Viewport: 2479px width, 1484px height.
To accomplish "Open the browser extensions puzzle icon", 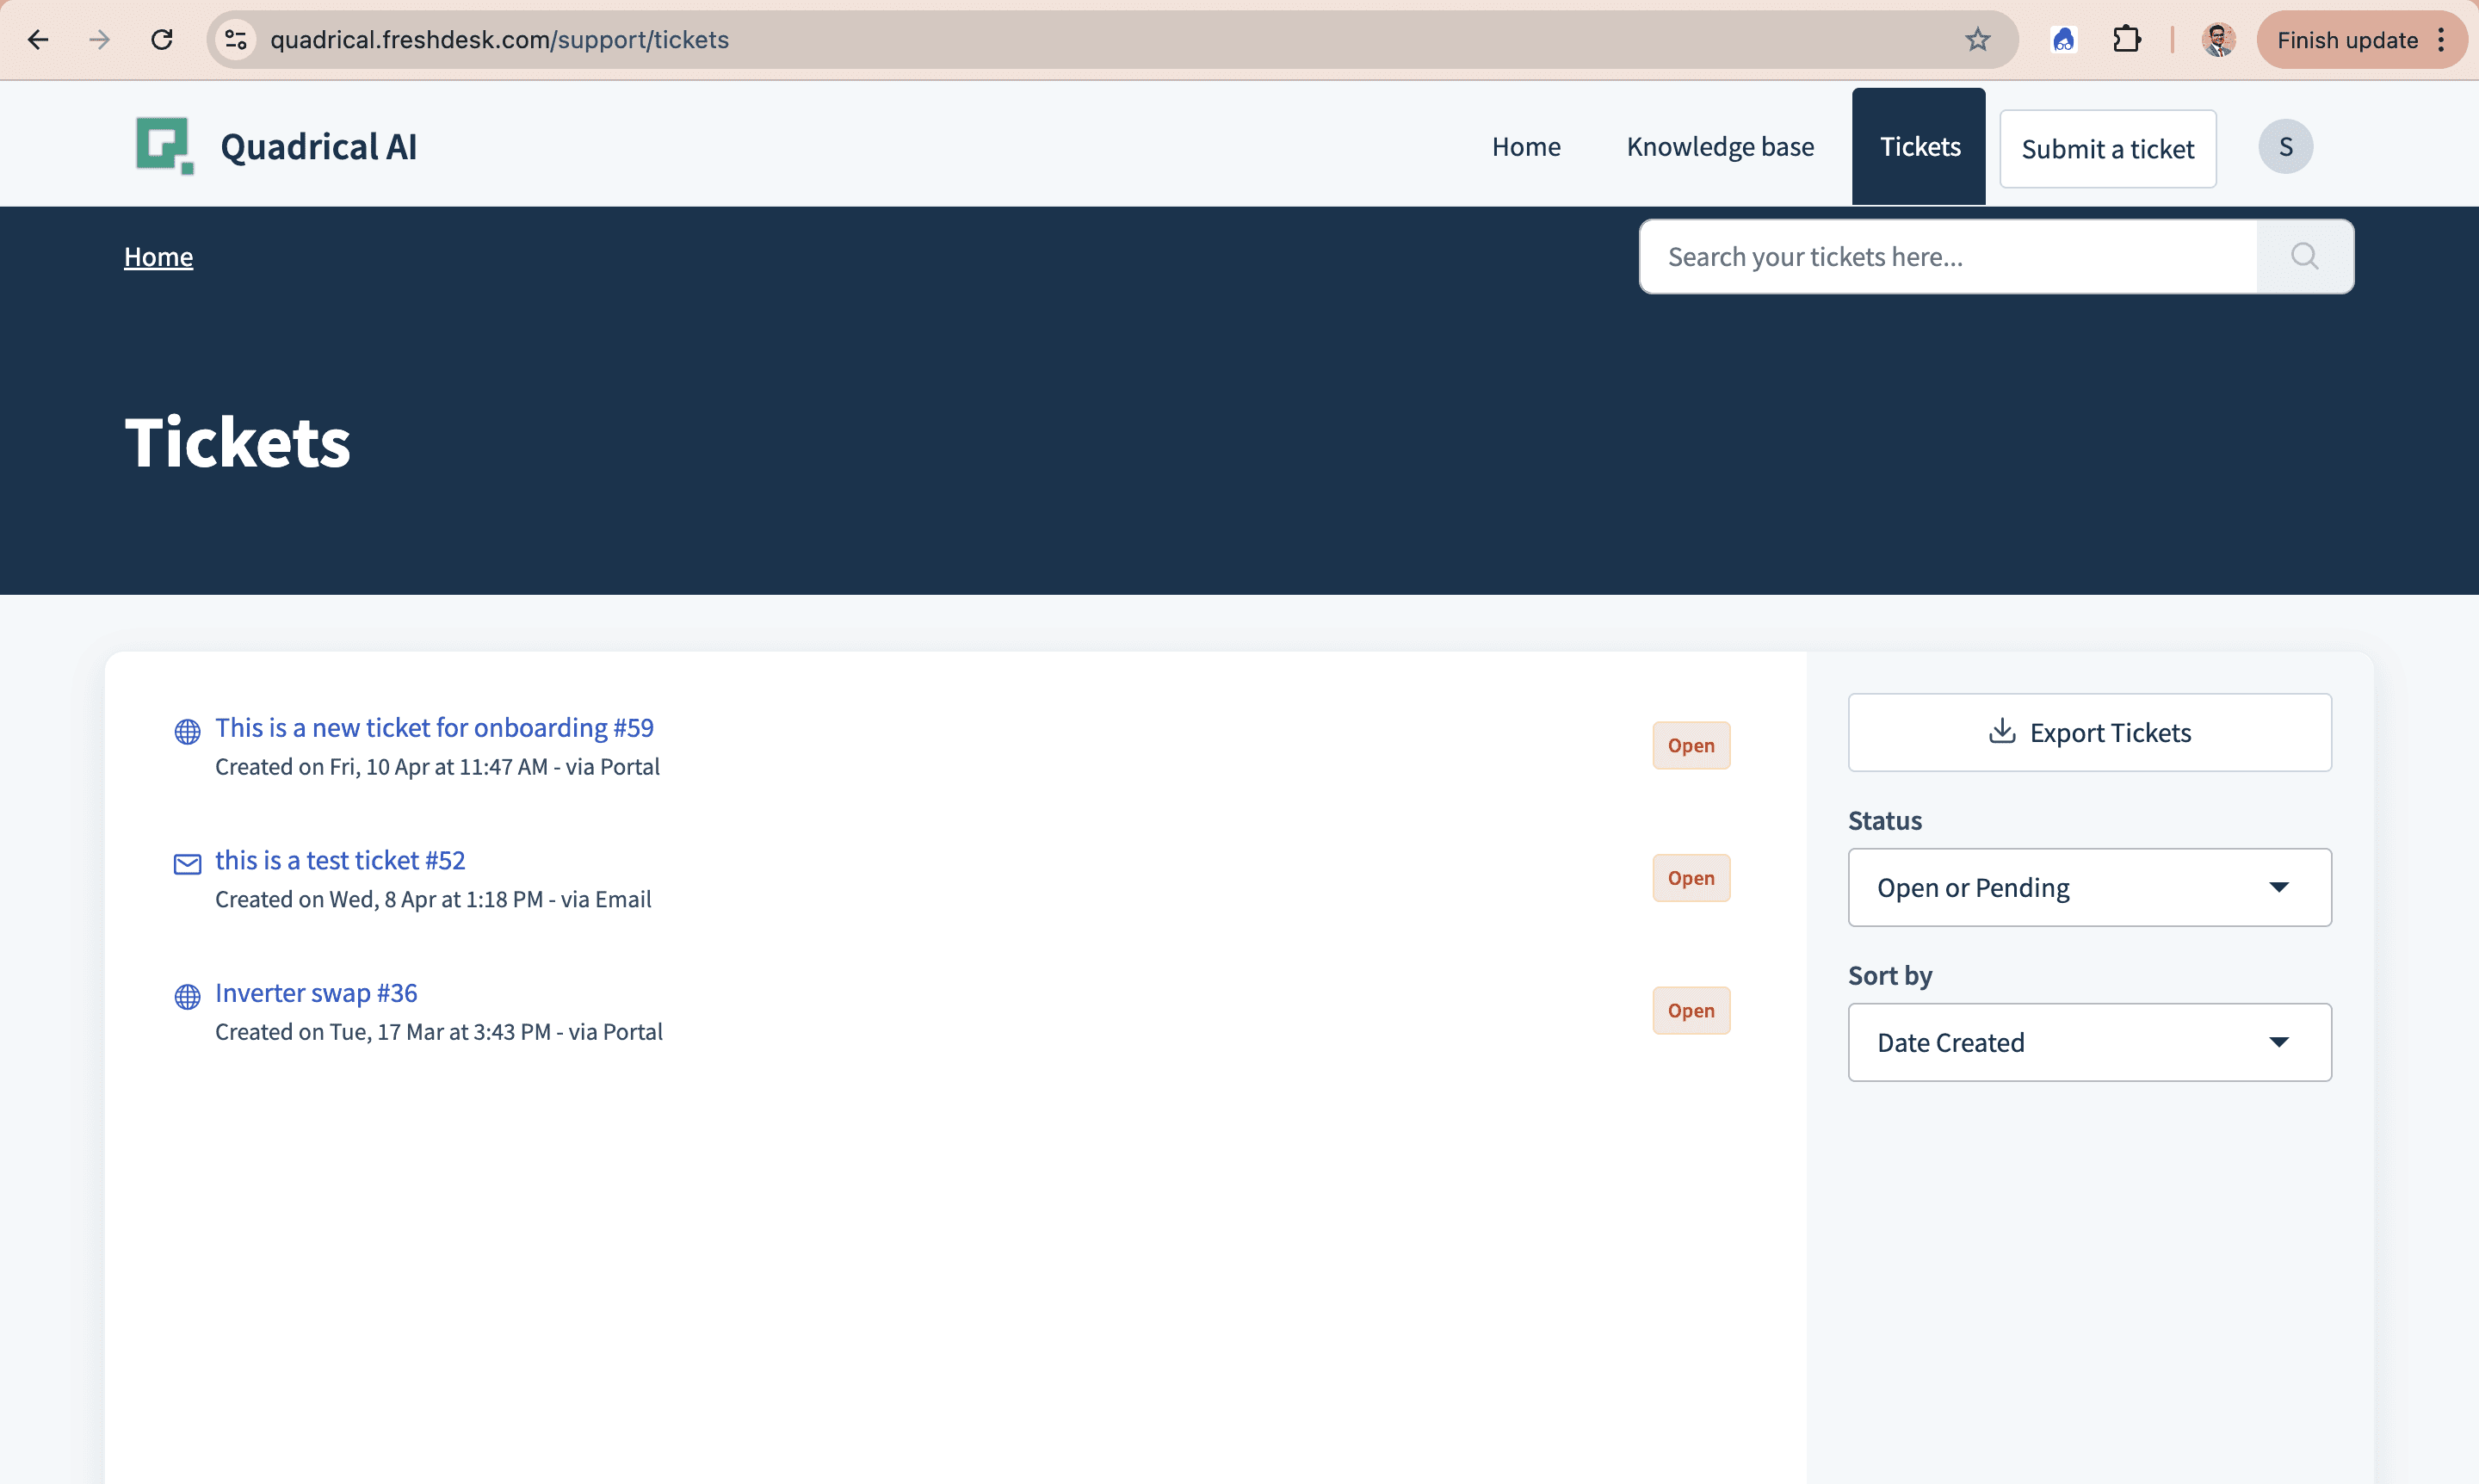I will [2126, 40].
